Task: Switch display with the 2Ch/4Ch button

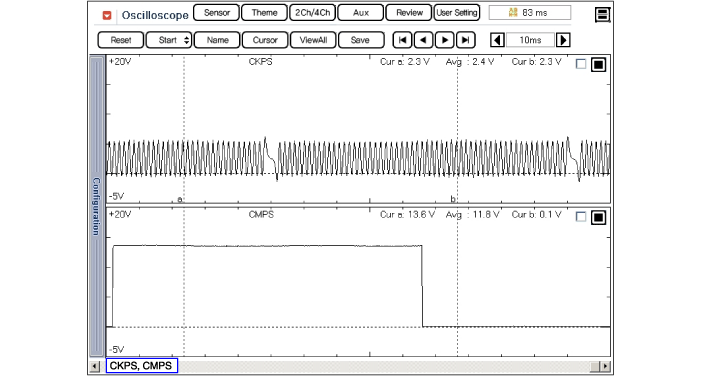Action: click(x=312, y=13)
